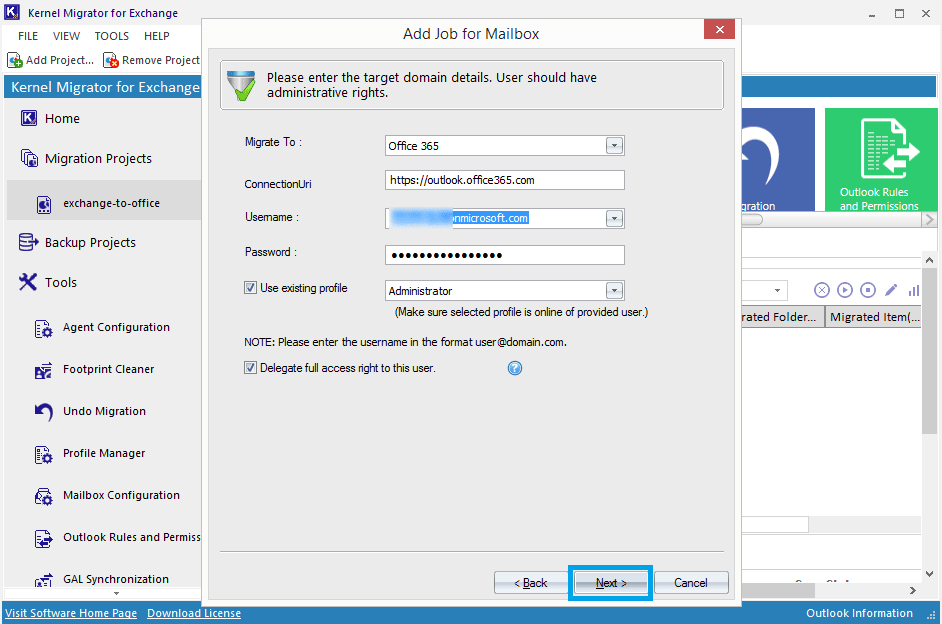Click the blue help icon beside Delegate option
Viewport: 942px width, 624px height.
[515, 368]
